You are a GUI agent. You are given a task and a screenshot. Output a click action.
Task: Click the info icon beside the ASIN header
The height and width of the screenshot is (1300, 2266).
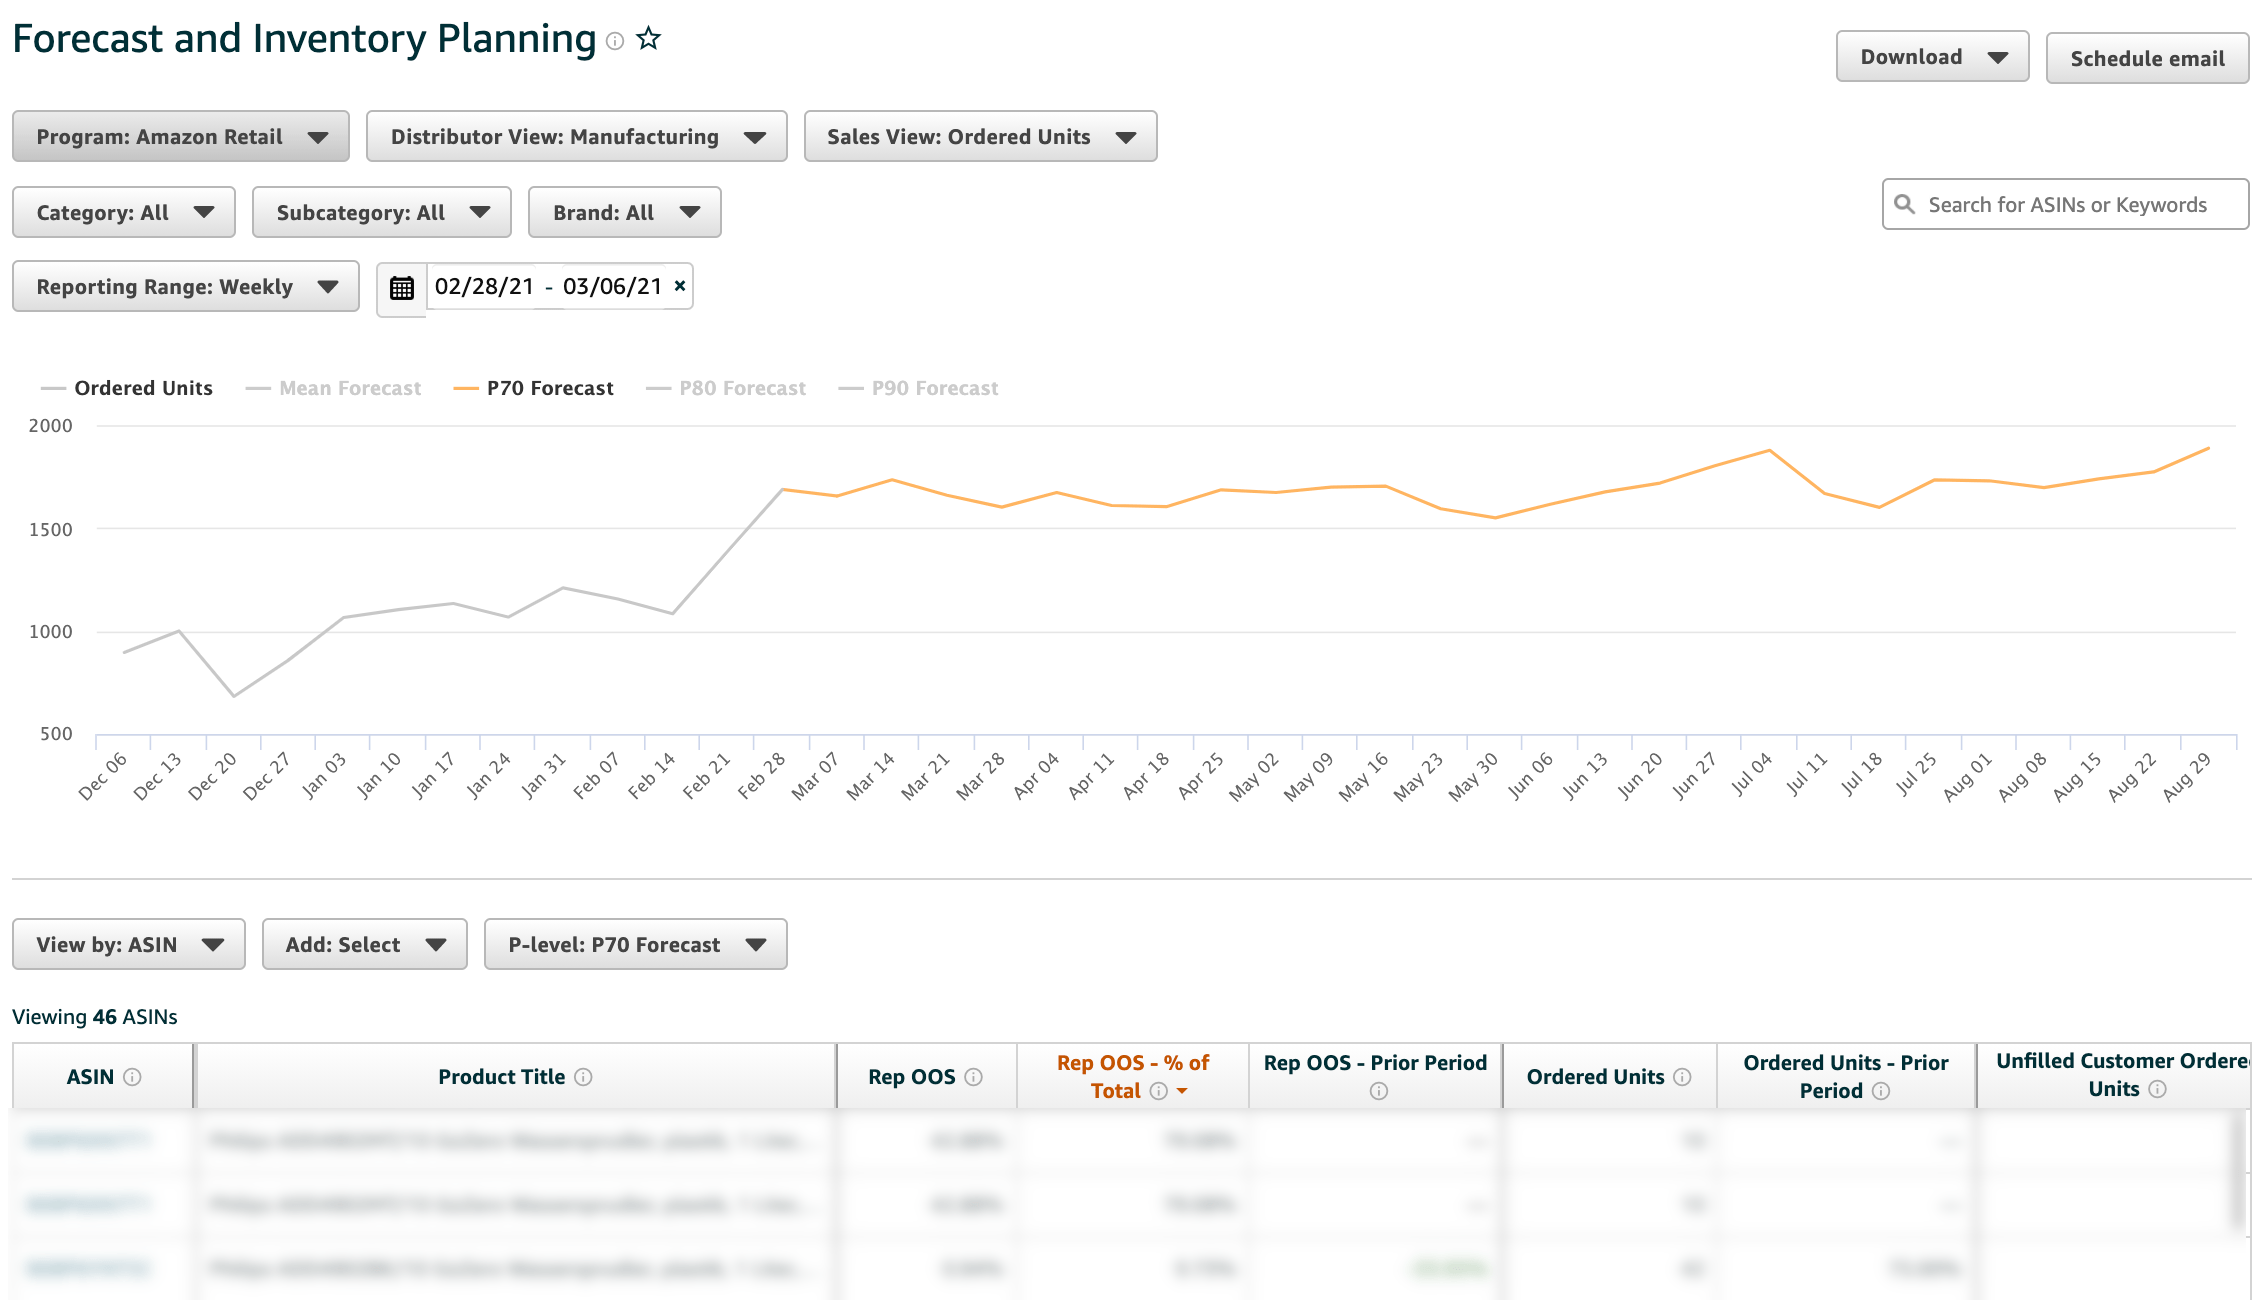[x=133, y=1078]
